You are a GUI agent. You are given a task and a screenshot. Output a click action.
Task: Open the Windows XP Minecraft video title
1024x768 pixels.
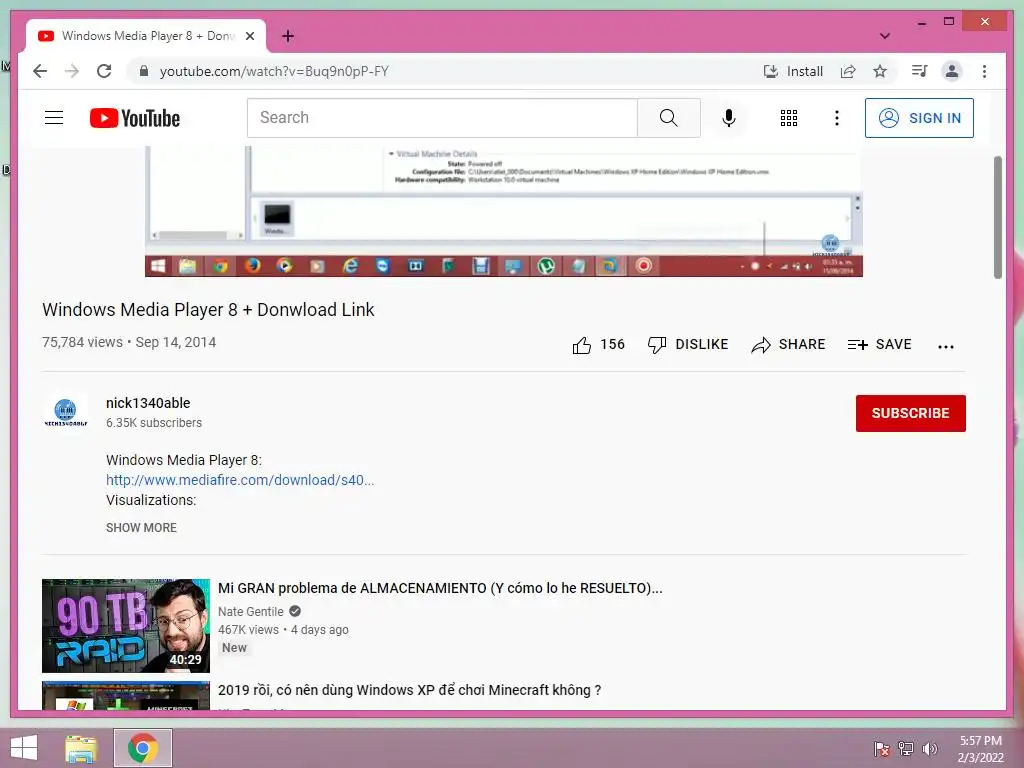tap(409, 690)
